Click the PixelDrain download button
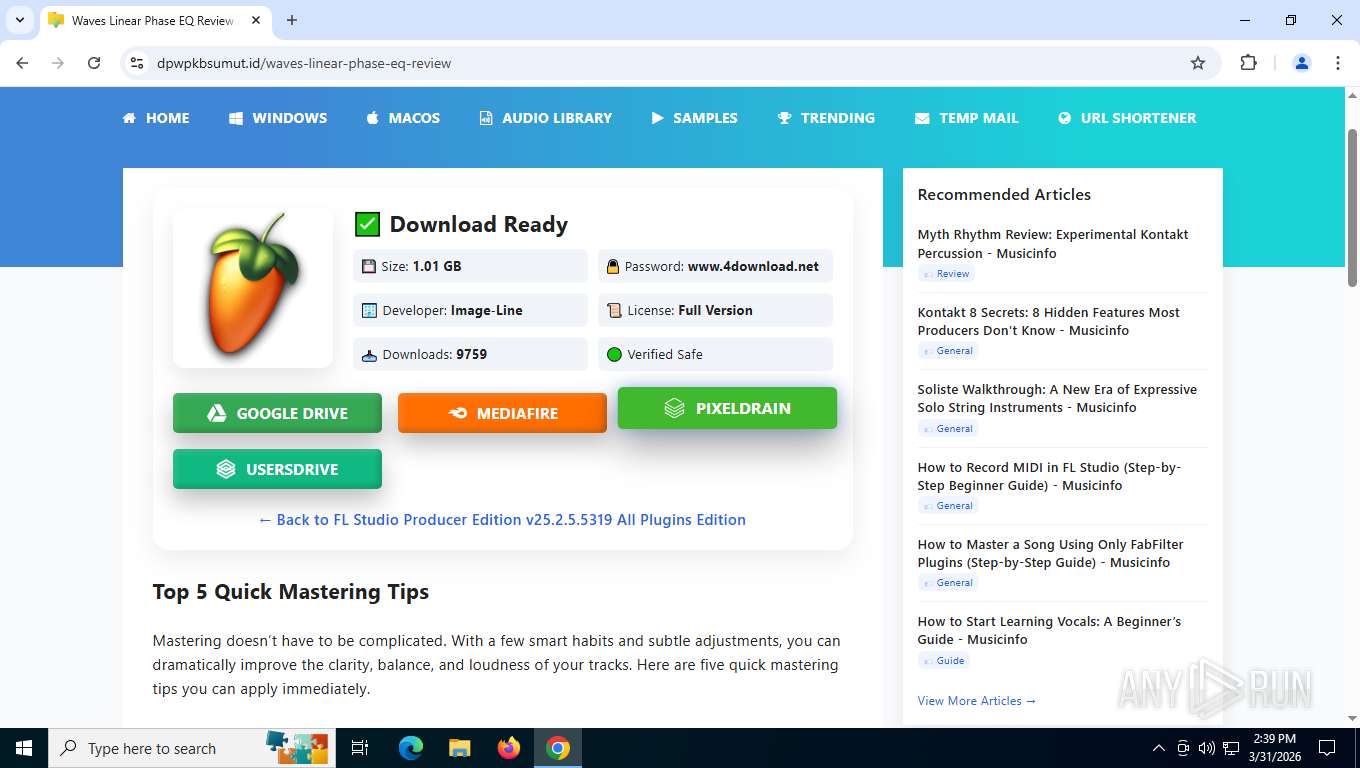 [x=727, y=408]
